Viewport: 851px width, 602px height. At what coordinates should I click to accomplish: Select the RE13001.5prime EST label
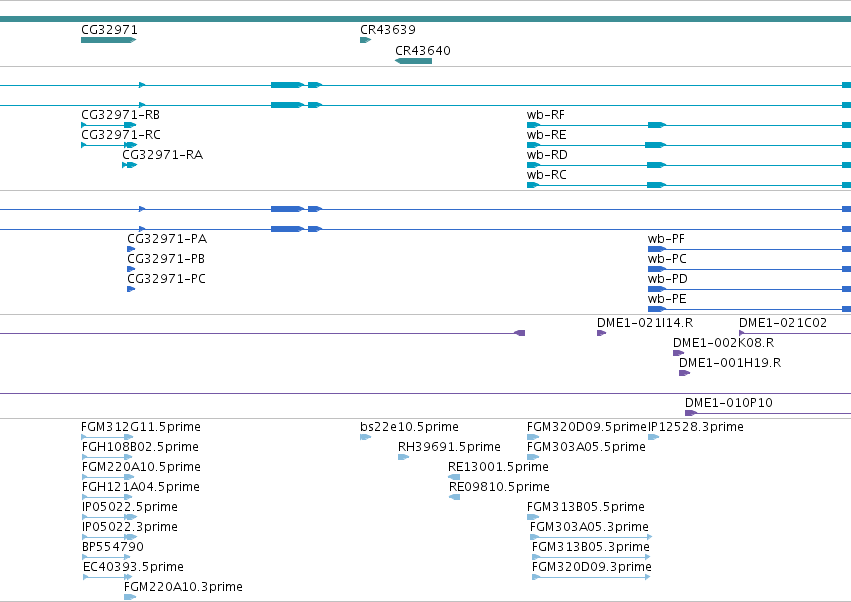498,467
